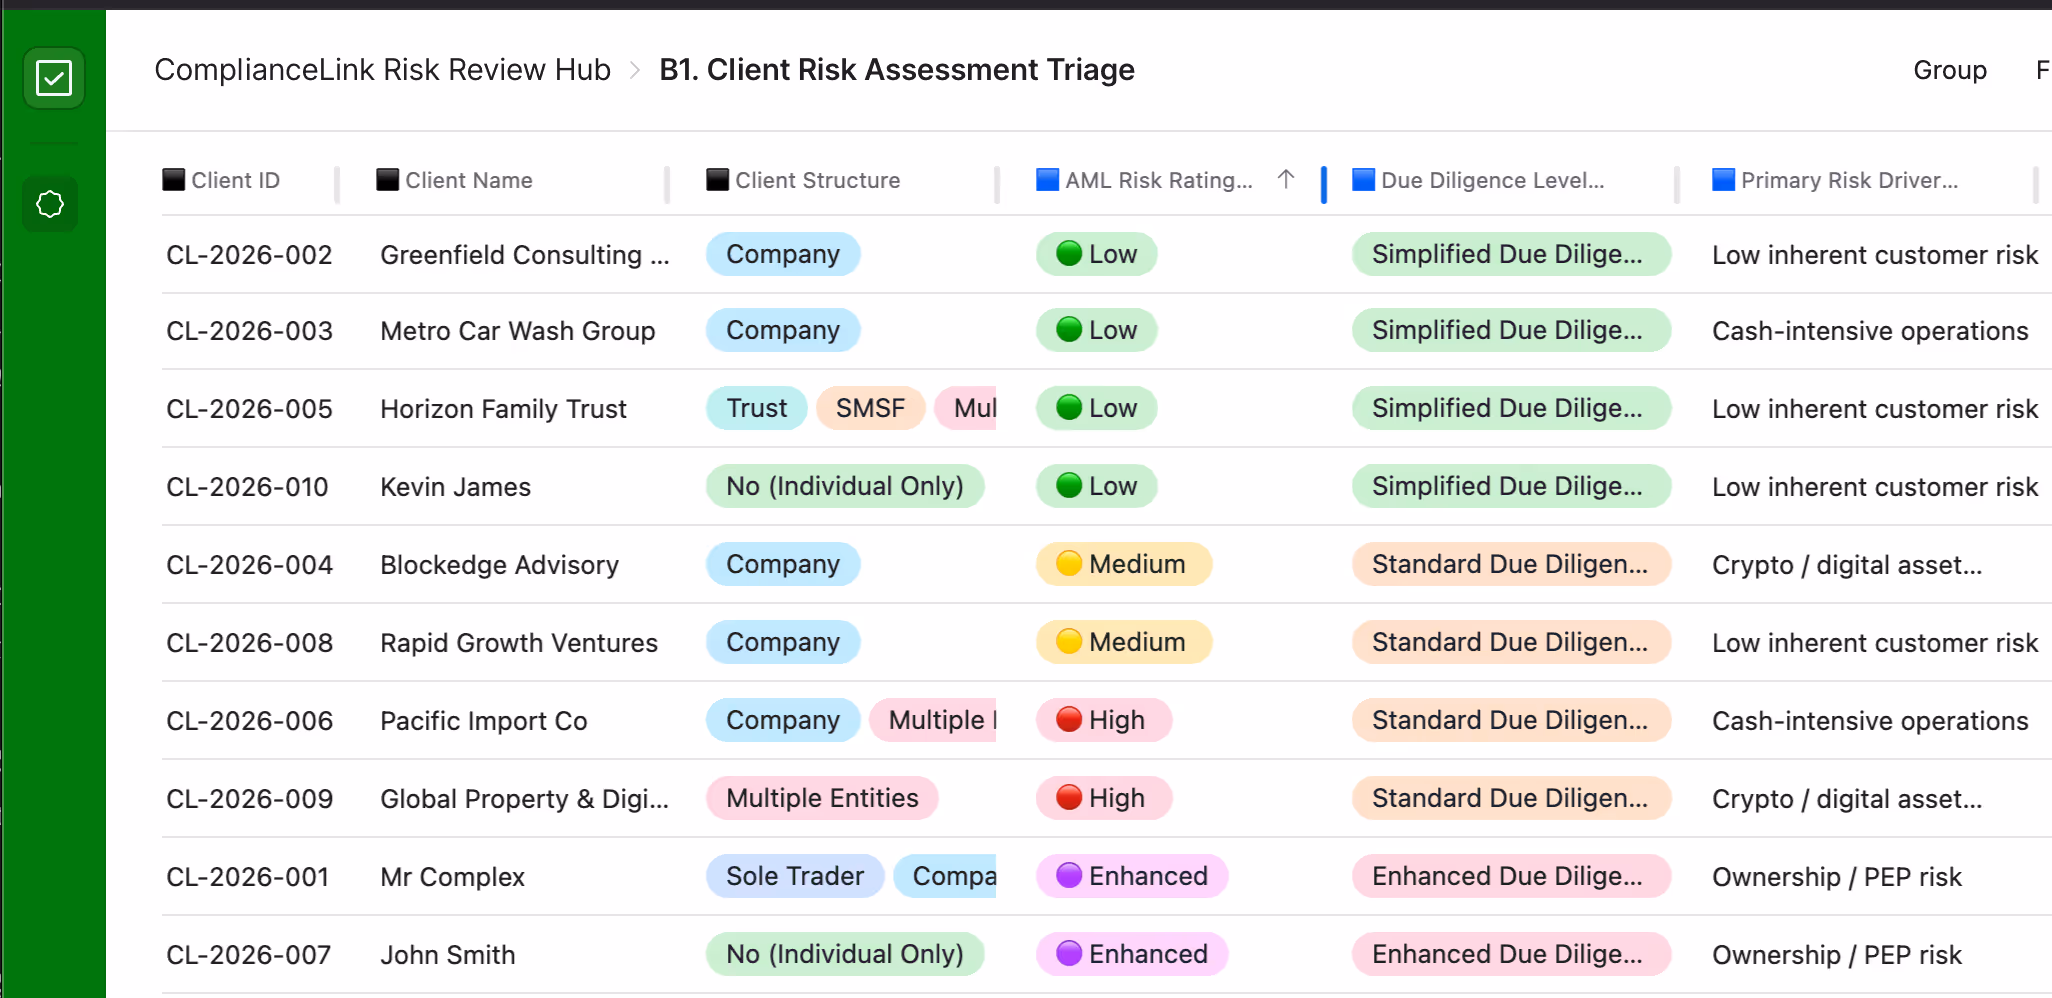Open the Client Structure column header menu
The width and height of the screenshot is (2052, 998).
click(817, 180)
